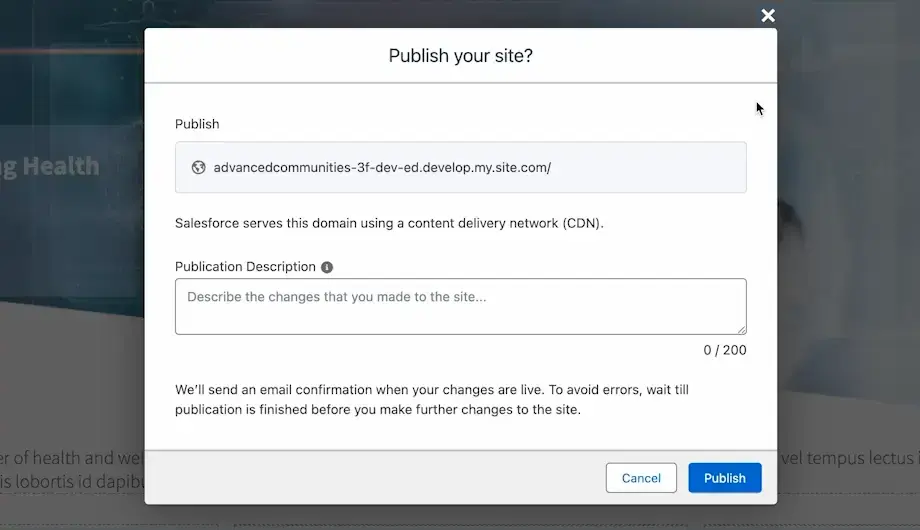Click the Publication Description info icon
Image resolution: width=920 pixels, height=530 pixels.
click(x=327, y=267)
